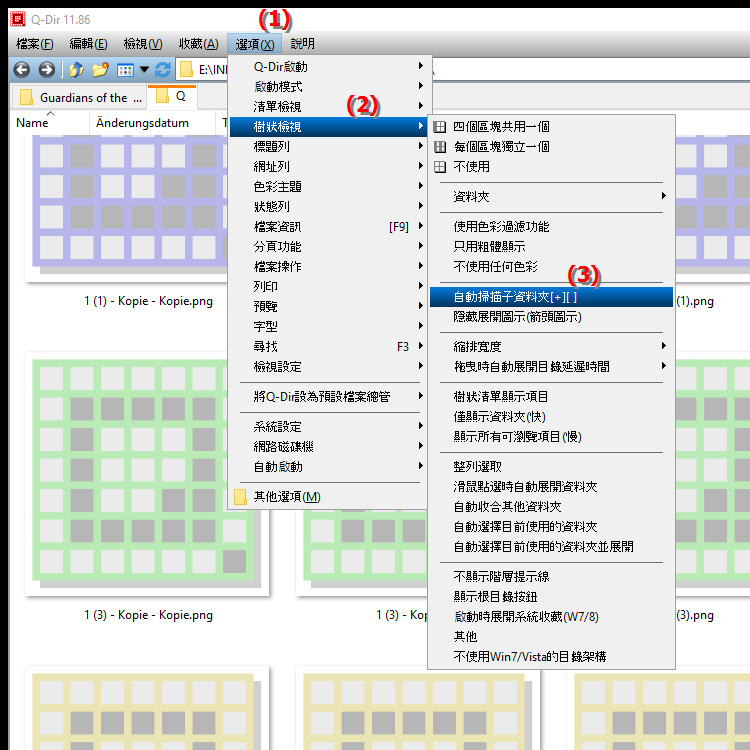Select 僅顯示資料夾(快) option

[551, 417]
